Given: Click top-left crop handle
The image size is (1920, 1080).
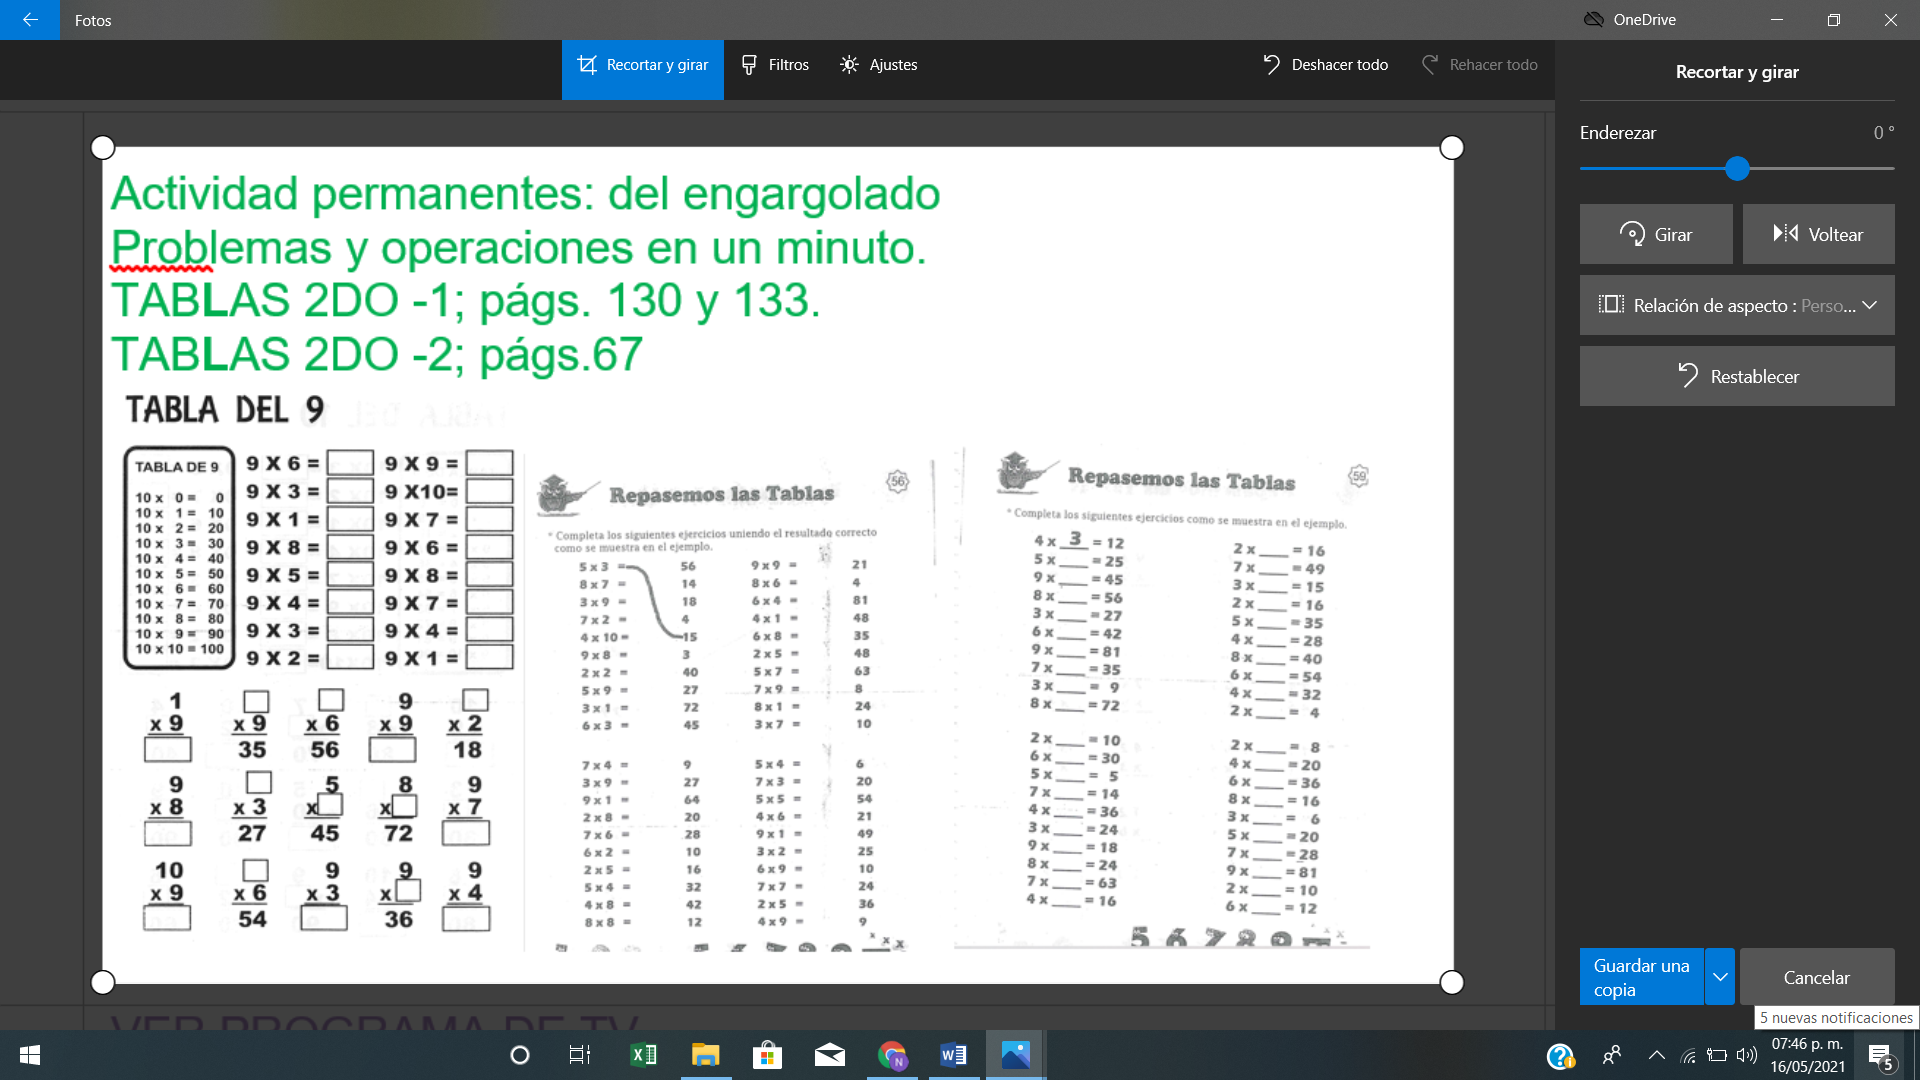Looking at the screenshot, I should 103,148.
